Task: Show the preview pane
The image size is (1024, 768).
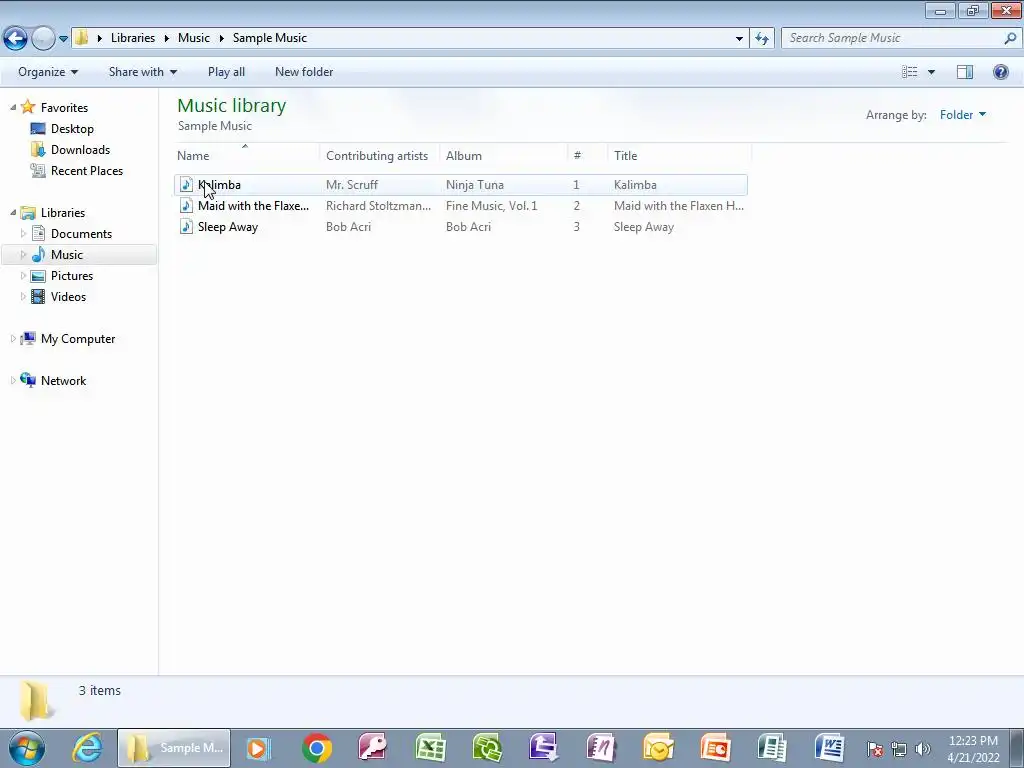Action: [965, 72]
